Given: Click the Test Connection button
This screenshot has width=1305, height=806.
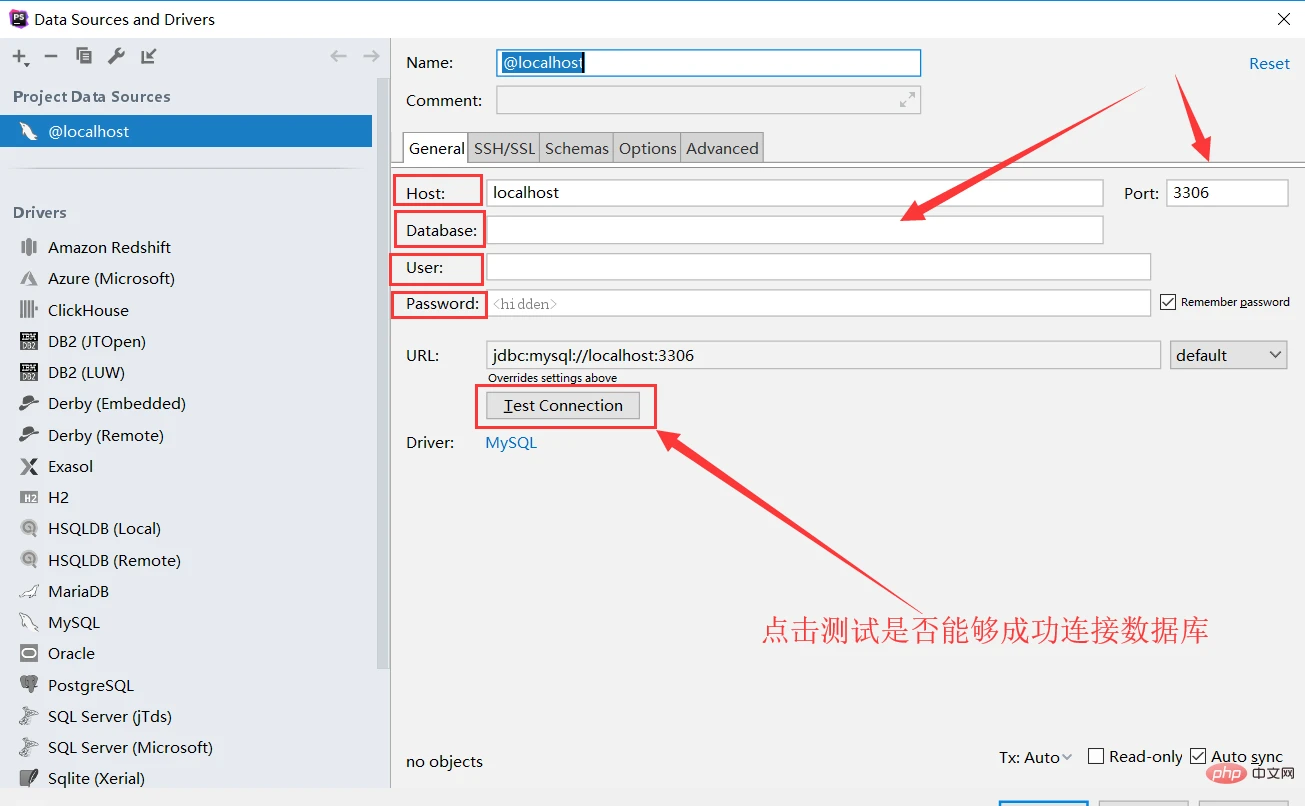Looking at the screenshot, I should pyautogui.click(x=563, y=405).
